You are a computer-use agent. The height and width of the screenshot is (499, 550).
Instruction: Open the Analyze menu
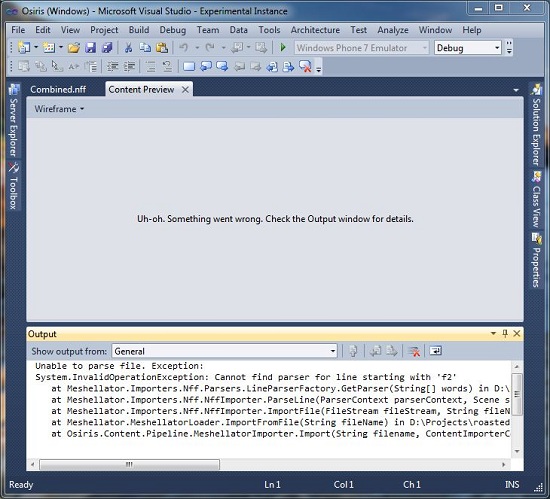coord(393,30)
